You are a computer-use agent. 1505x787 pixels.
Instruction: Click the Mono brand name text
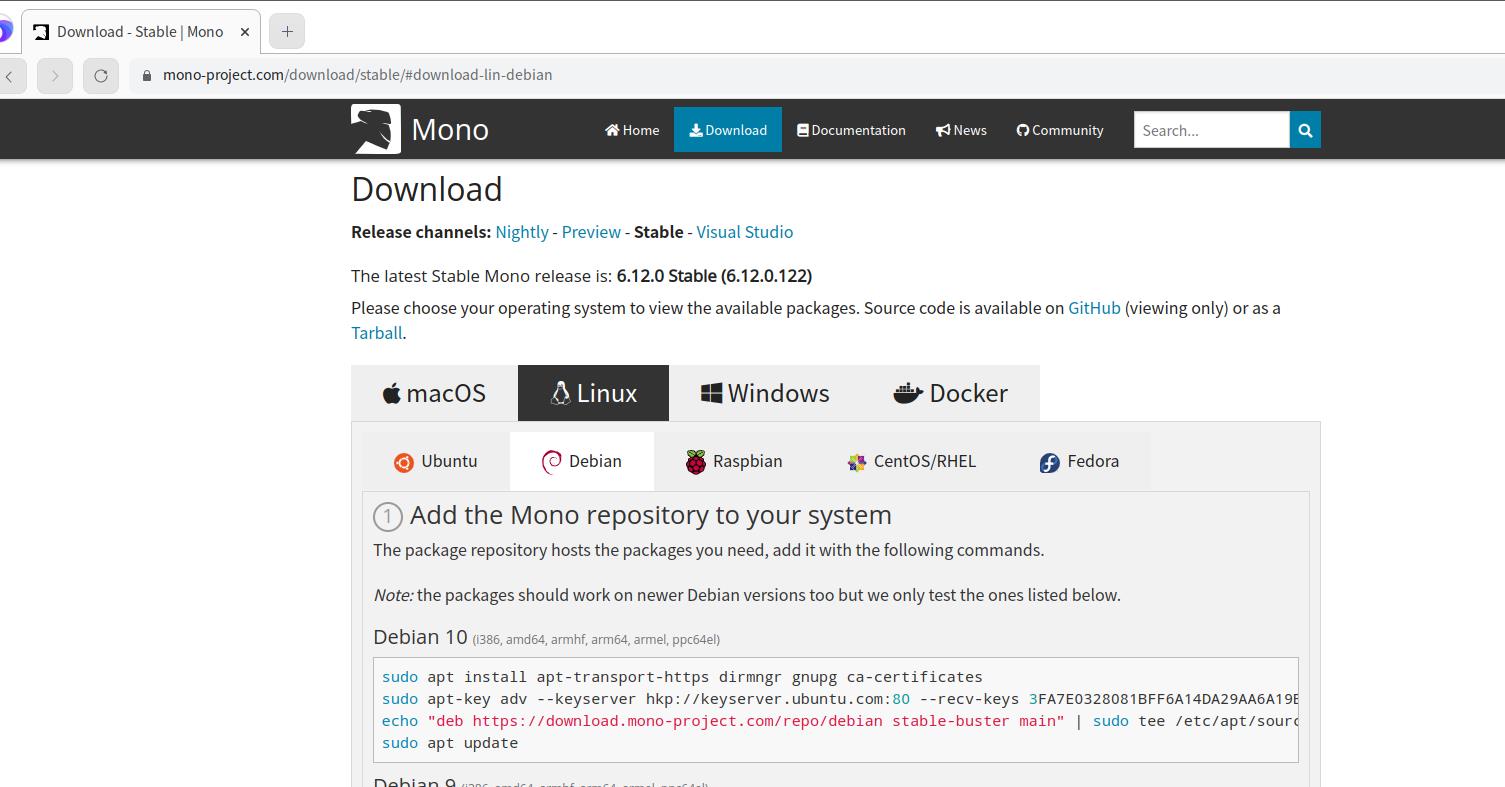click(x=450, y=130)
